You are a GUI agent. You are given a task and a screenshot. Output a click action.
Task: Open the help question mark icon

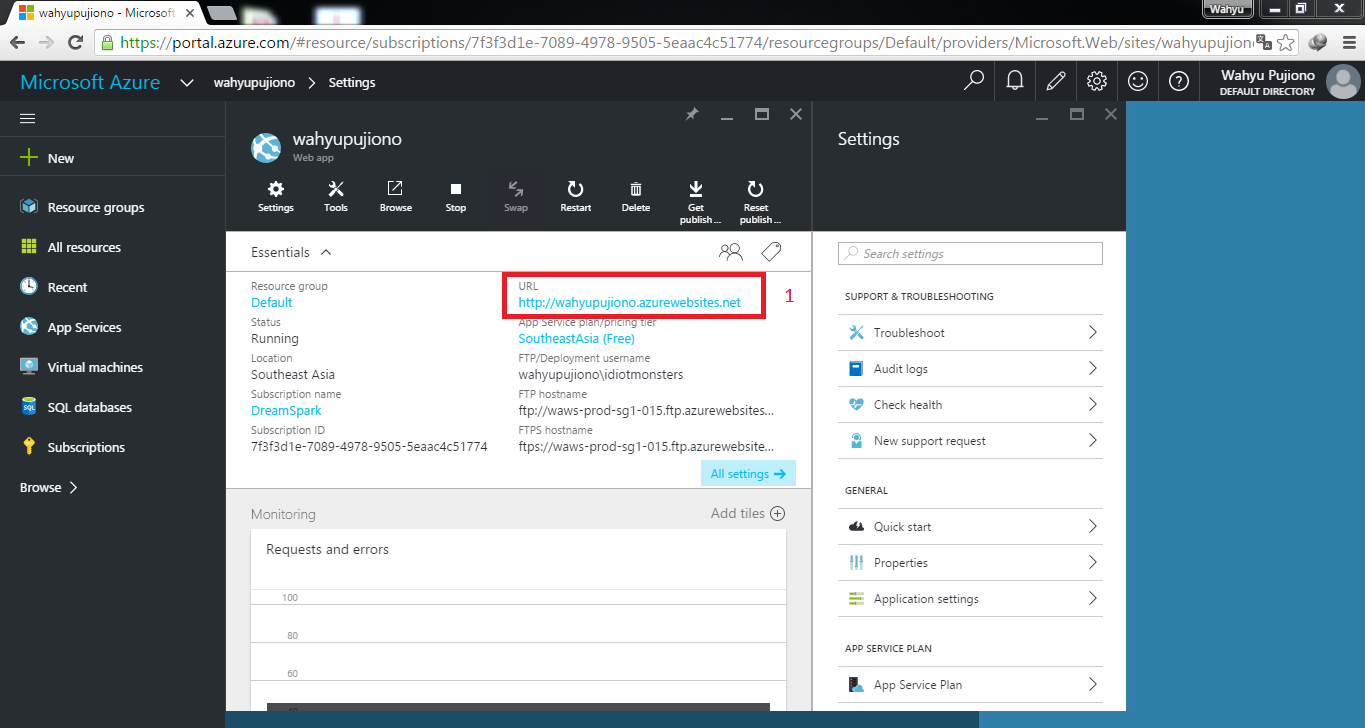tap(1179, 81)
